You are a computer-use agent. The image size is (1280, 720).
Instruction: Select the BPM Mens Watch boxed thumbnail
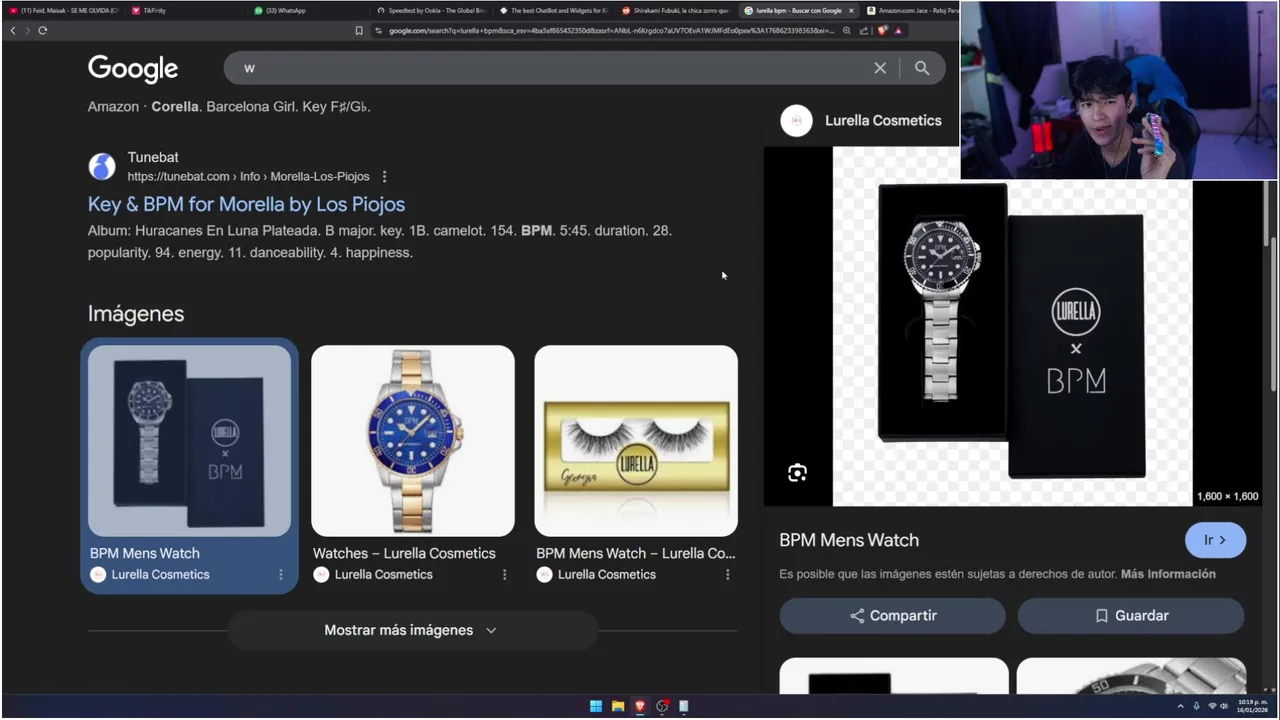[189, 441]
